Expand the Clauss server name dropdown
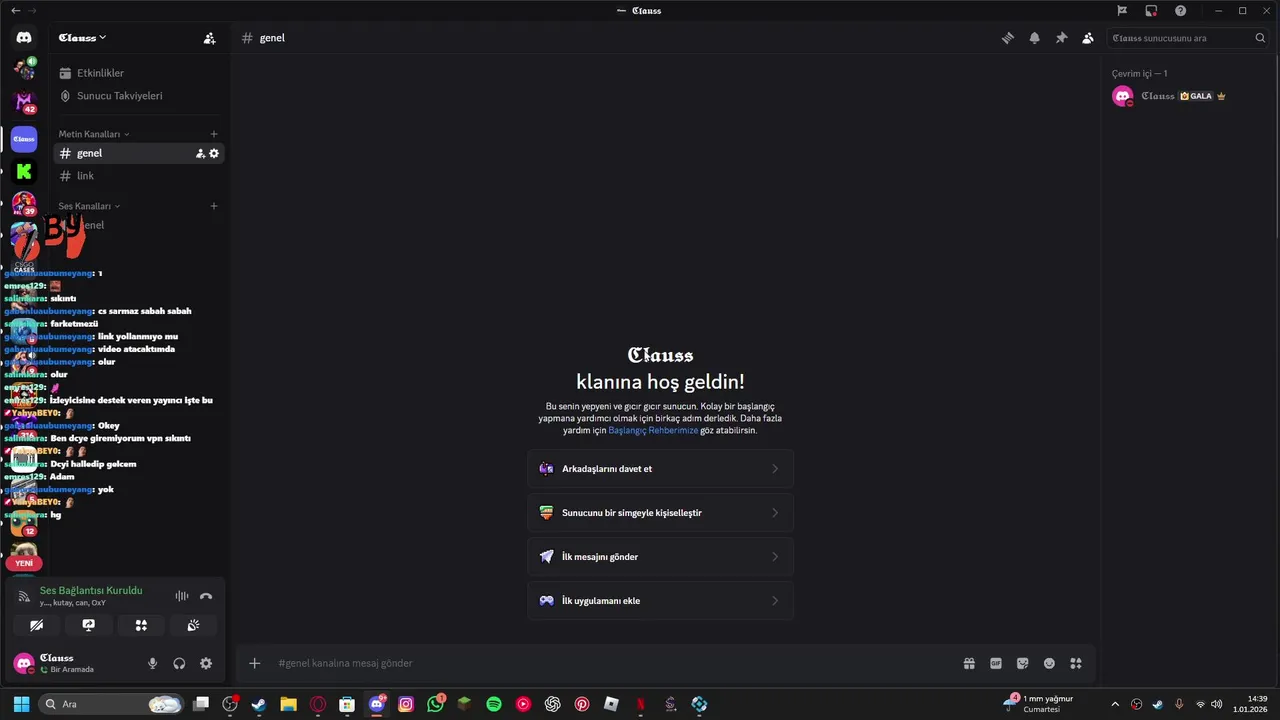Viewport: 1280px width, 720px height. [x=82, y=38]
